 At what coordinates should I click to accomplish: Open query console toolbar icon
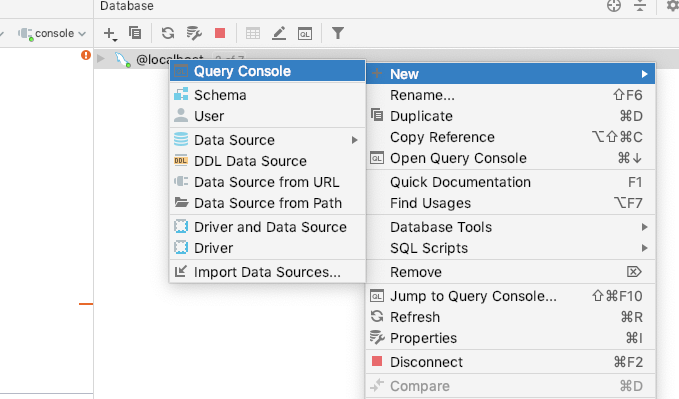pyautogui.click(x=305, y=33)
